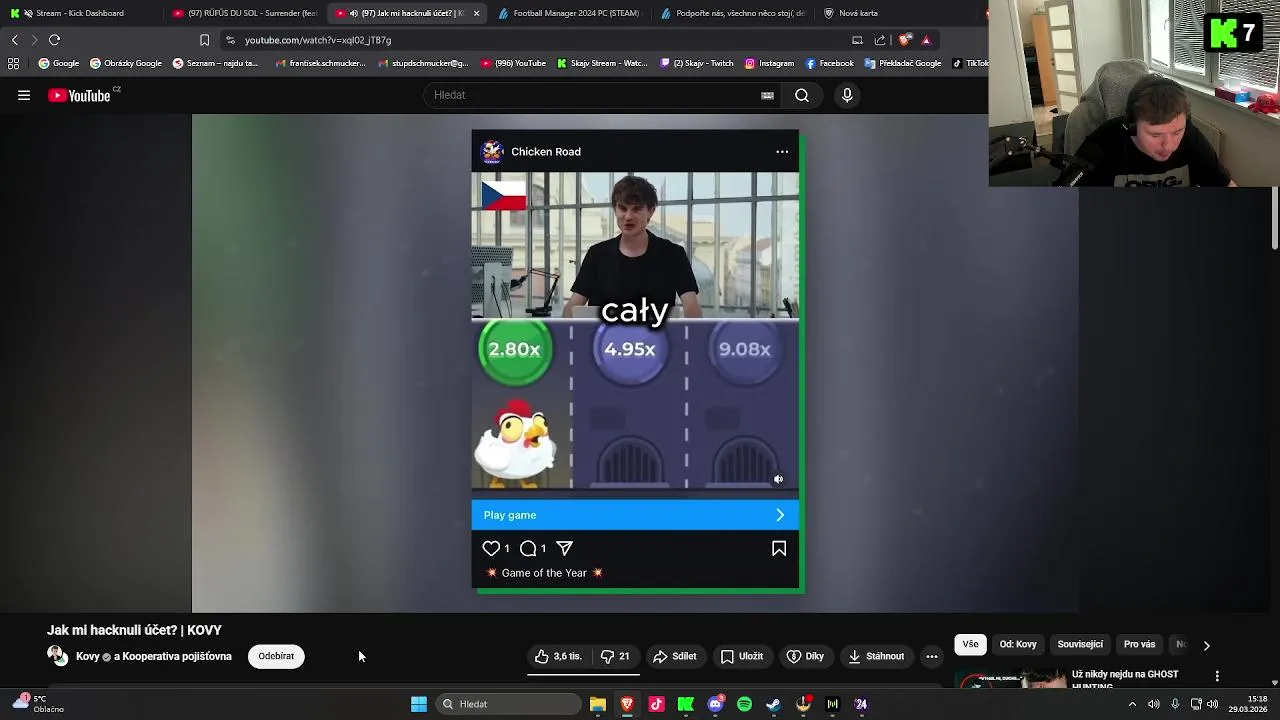Image resolution: width=1280 pixels, height=720 pixels.
Task: Open Spotify from the taskbar
Action: click(744, 704)
